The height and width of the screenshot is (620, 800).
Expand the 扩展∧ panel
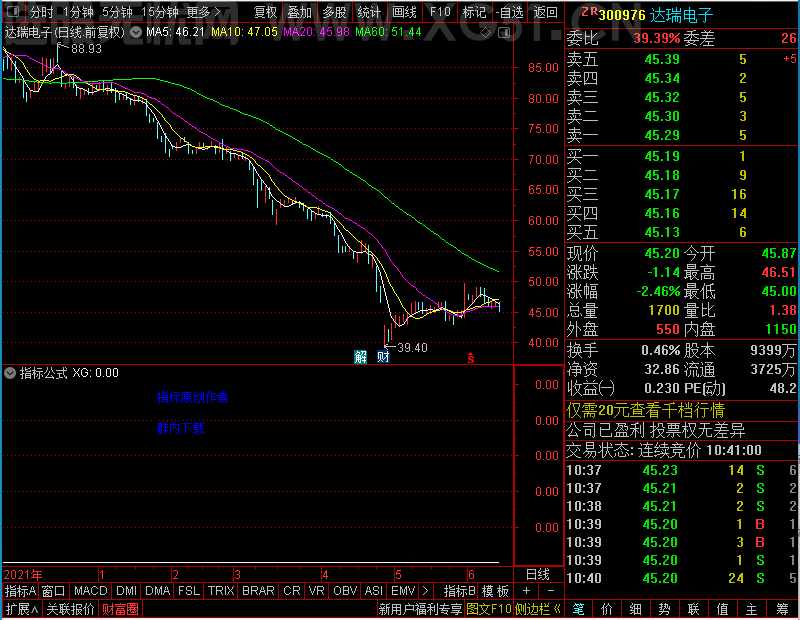[21, 609]
